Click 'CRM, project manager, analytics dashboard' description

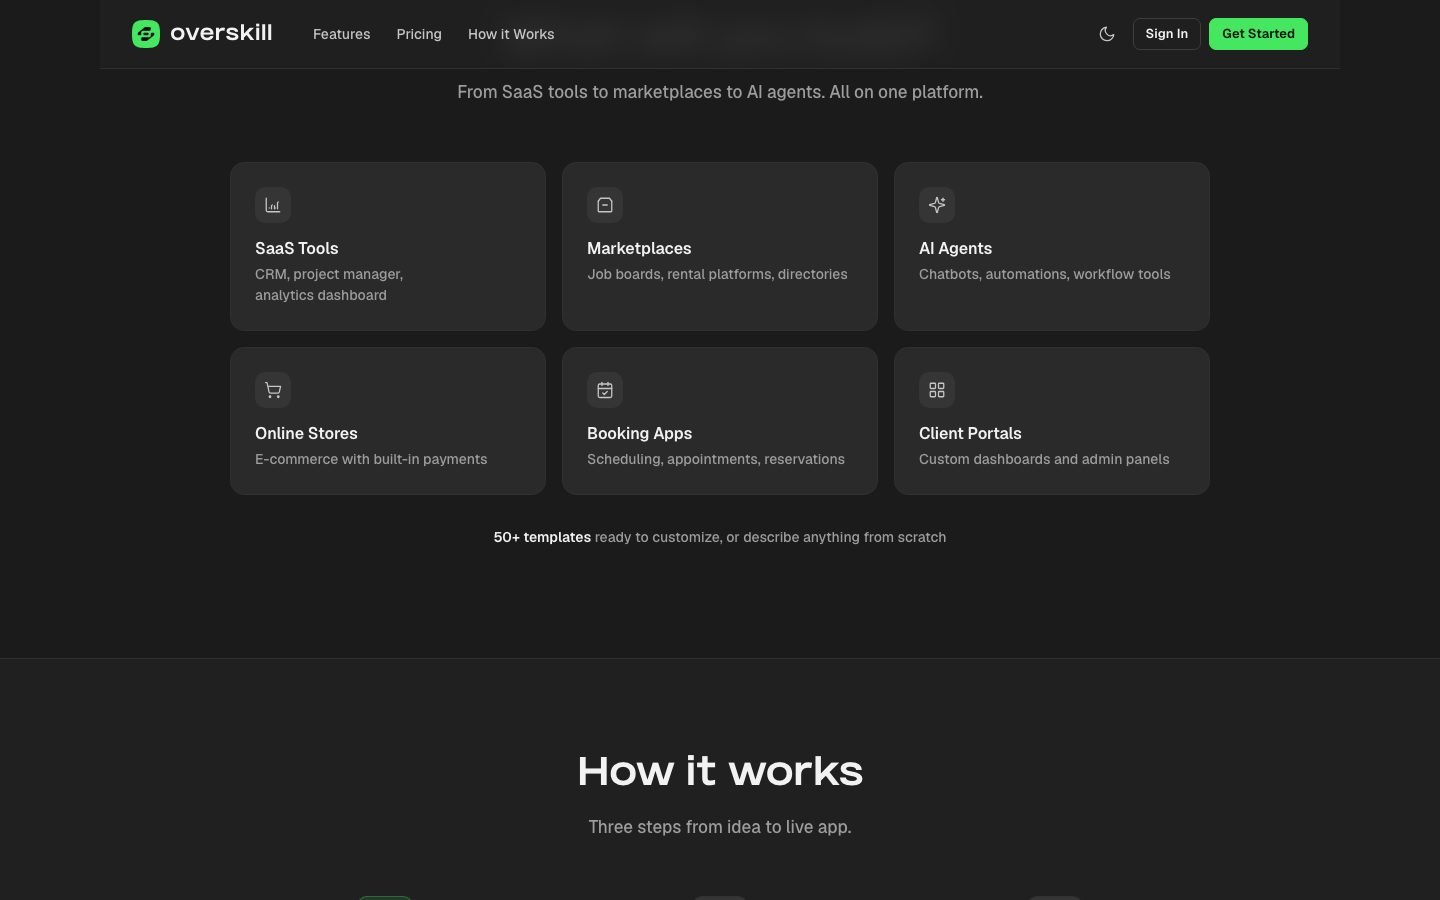coord(329,285)
